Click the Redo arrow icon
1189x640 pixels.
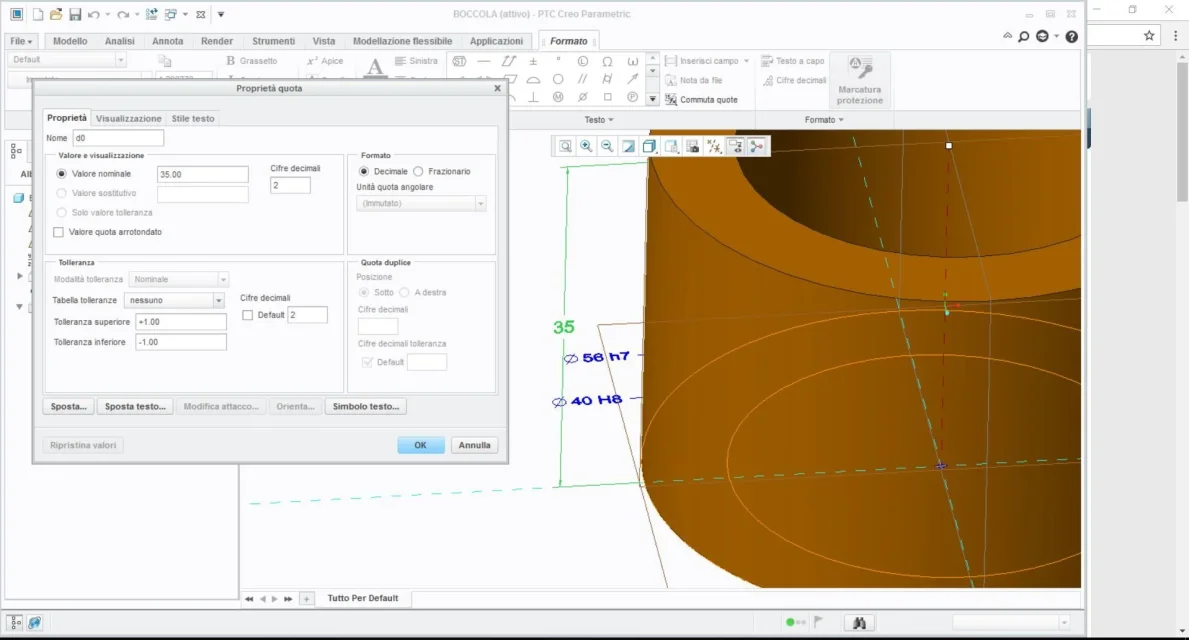[123, 14]
